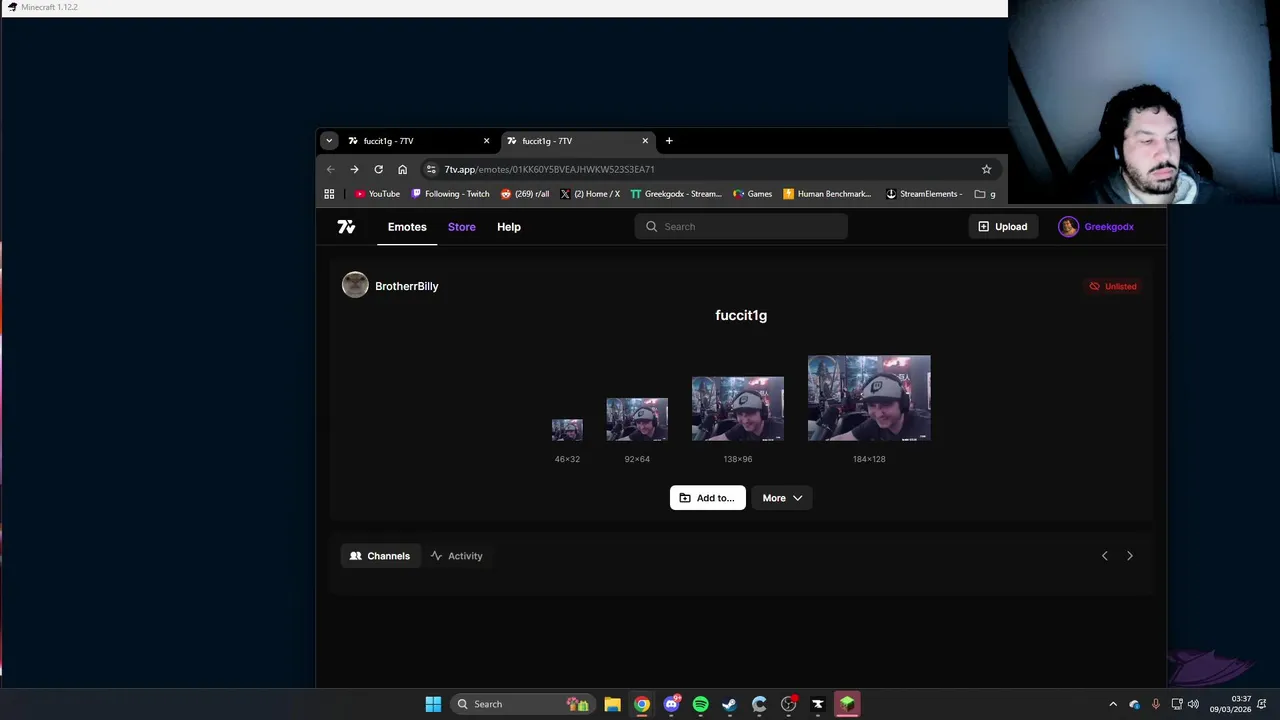Image resolution: width=1280 pixels, height=720 pixels.
Task: Bookmark this page with the star icon
Action: (x=986, y=169)
